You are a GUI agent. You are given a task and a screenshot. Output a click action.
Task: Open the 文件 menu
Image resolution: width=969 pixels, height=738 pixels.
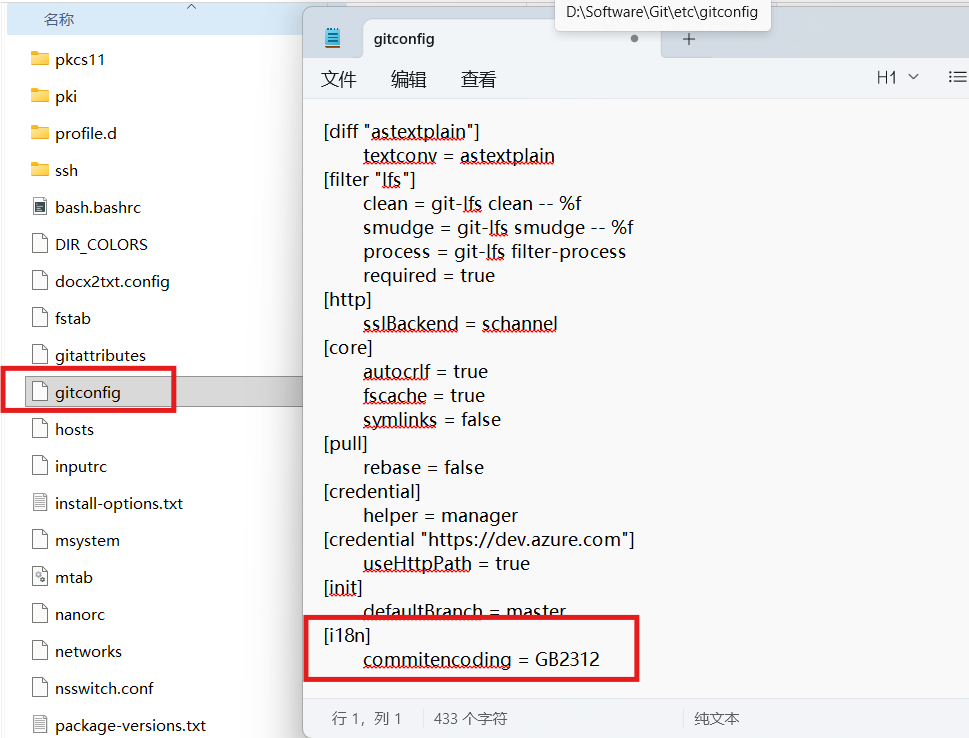[338, 79]
